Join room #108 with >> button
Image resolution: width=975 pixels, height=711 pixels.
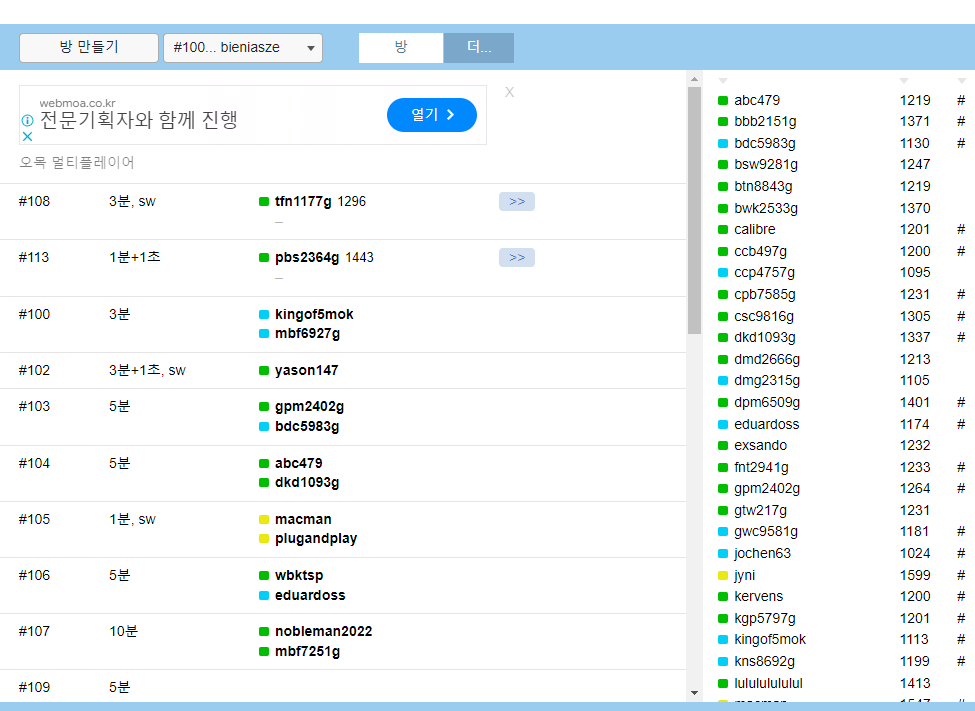point(517,202)
